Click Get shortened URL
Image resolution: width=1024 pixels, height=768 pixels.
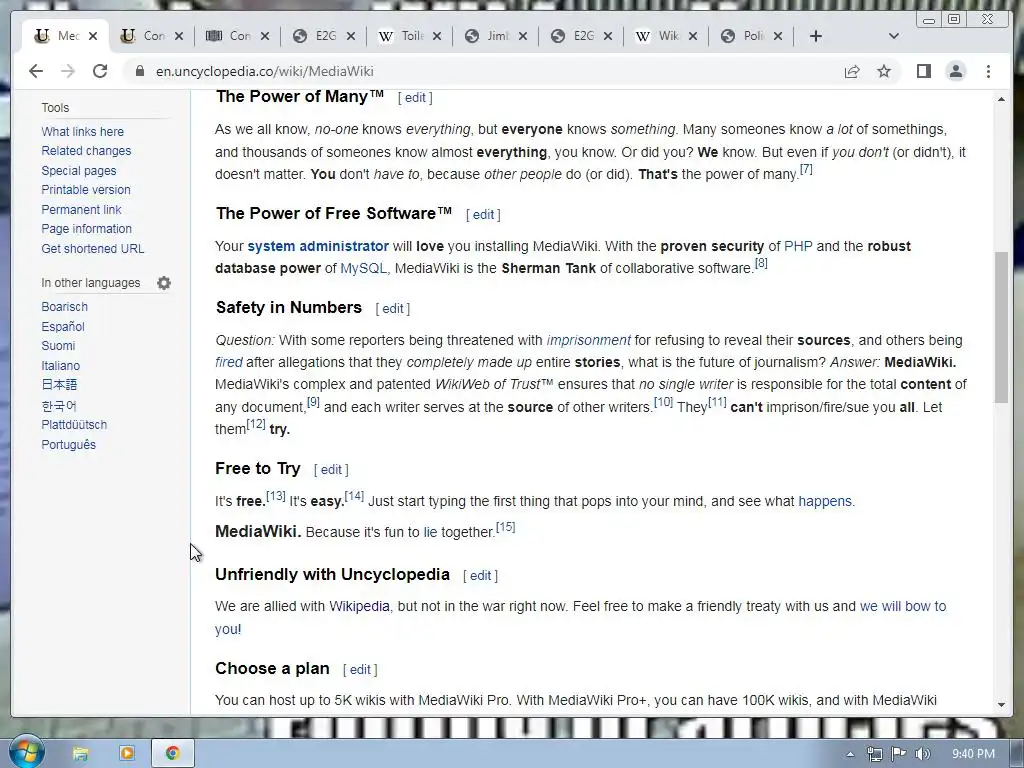[x=93, y=249]
